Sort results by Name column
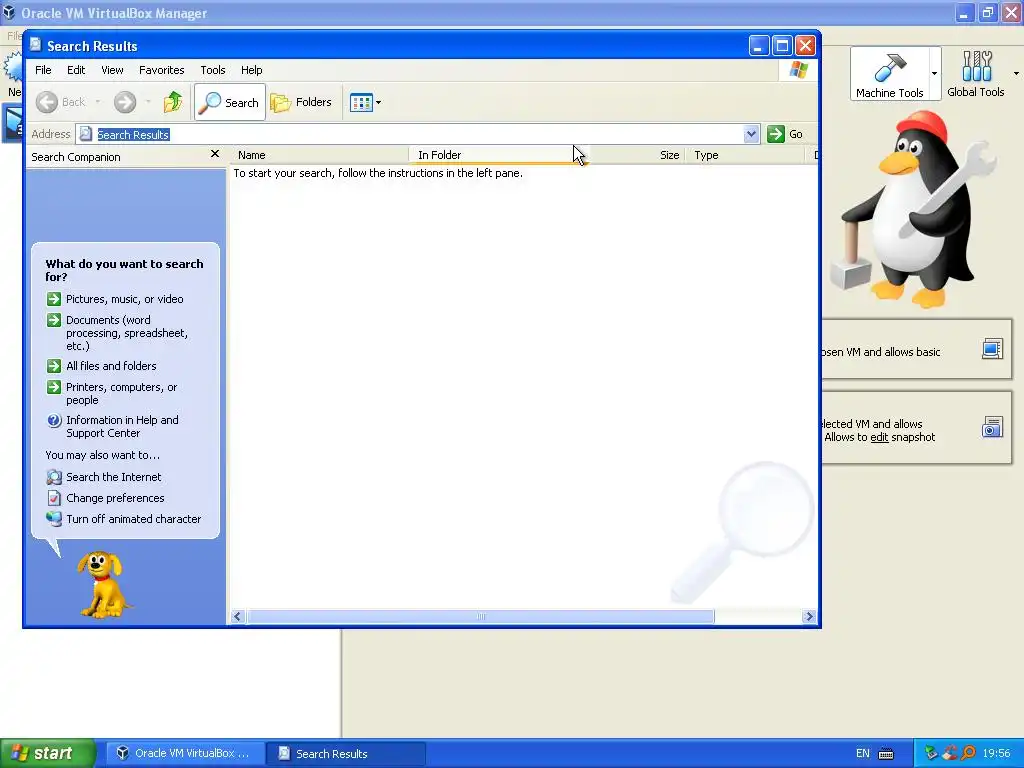This screenshot has width=1024, height=768. (x=319, y=155)
